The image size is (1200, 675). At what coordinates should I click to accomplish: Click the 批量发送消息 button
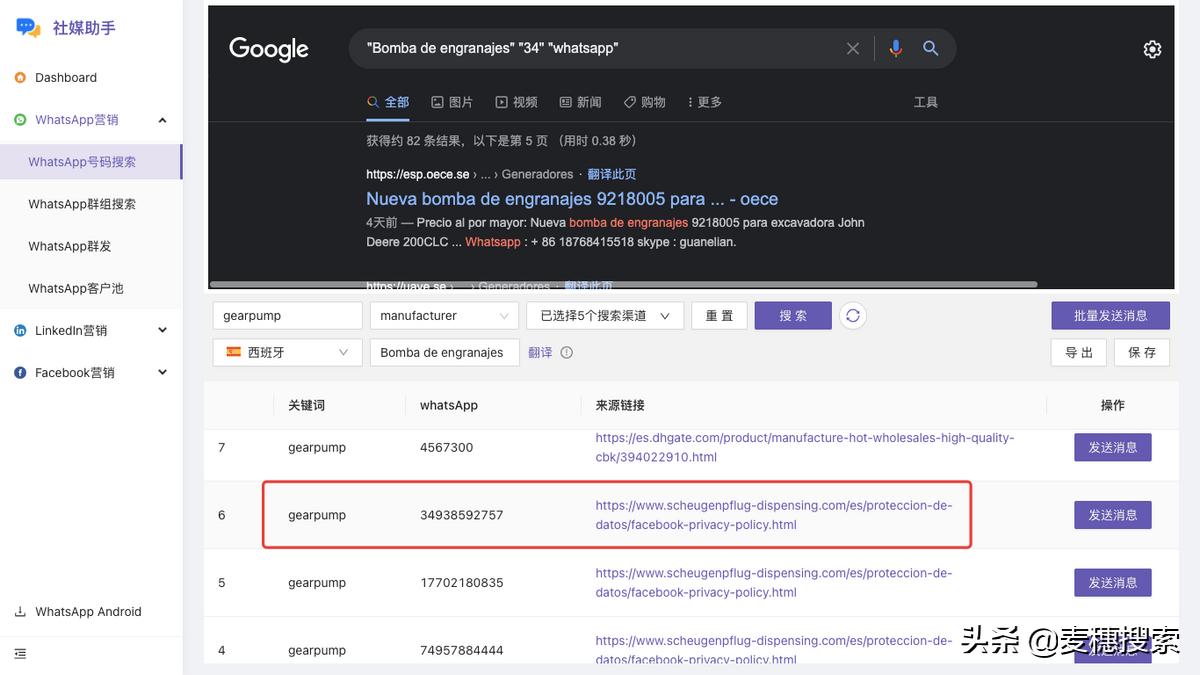click(1110, 316)
